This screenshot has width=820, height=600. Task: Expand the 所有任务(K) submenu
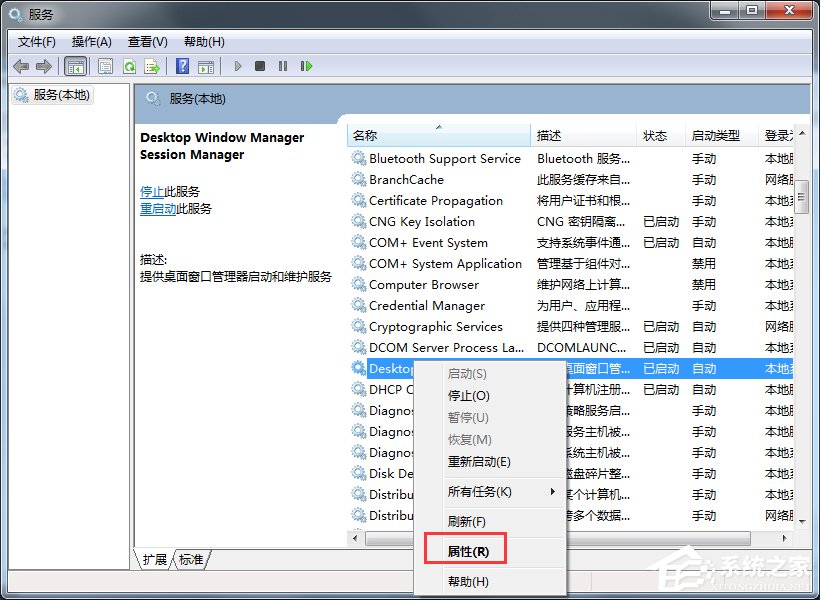click(x=477, y=493)
